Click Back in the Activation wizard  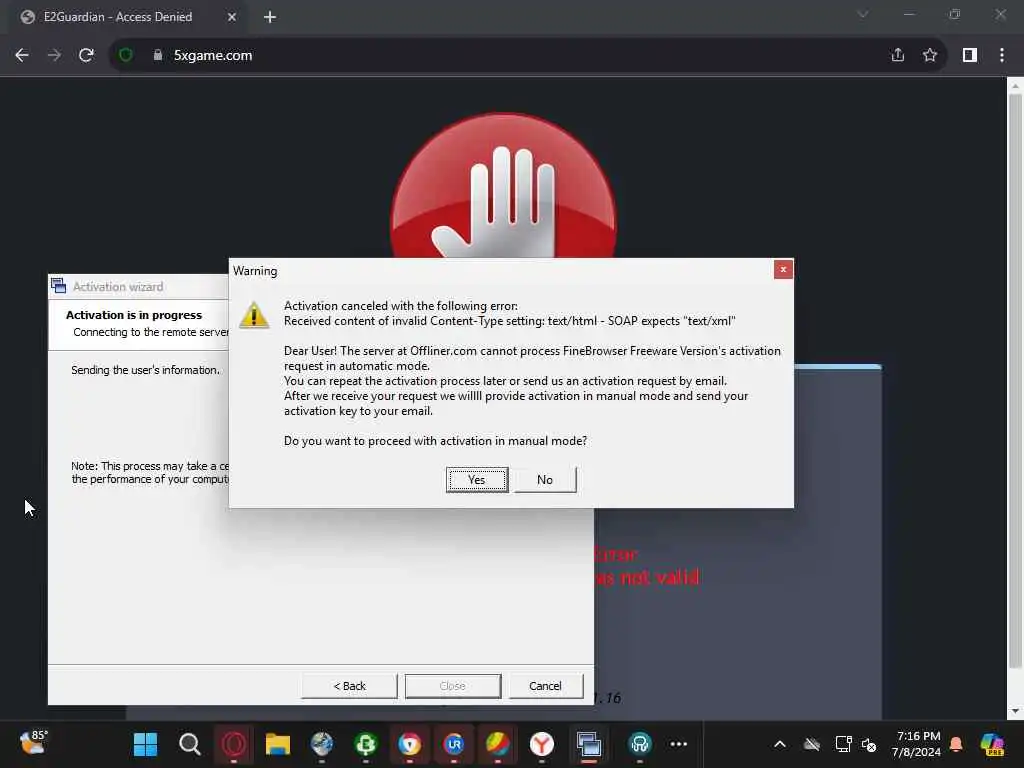[x=349, y=686]
